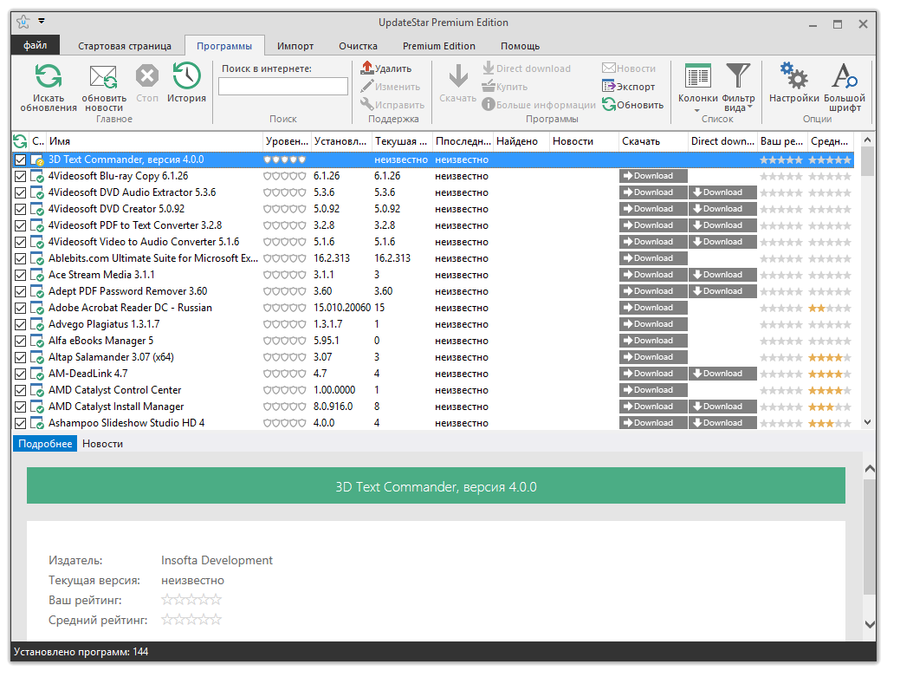Click the internet search input field
The height and width of the screenshot is (677, 900).
(283, 87)
